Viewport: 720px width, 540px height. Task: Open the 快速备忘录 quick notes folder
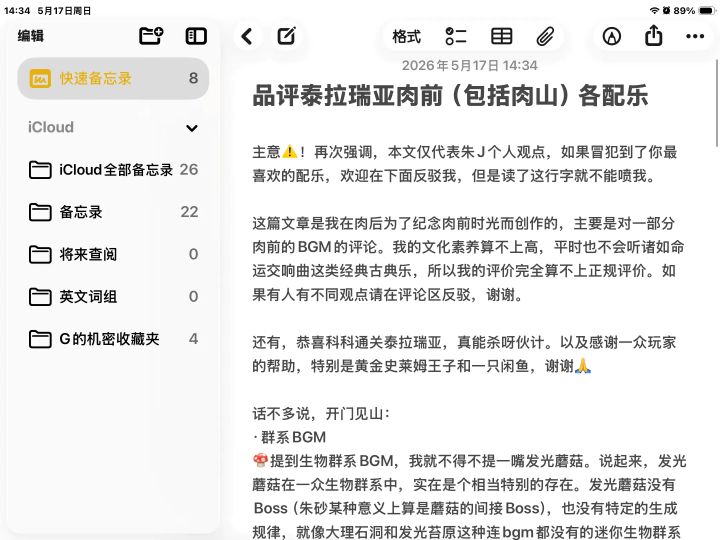point(113,79)
